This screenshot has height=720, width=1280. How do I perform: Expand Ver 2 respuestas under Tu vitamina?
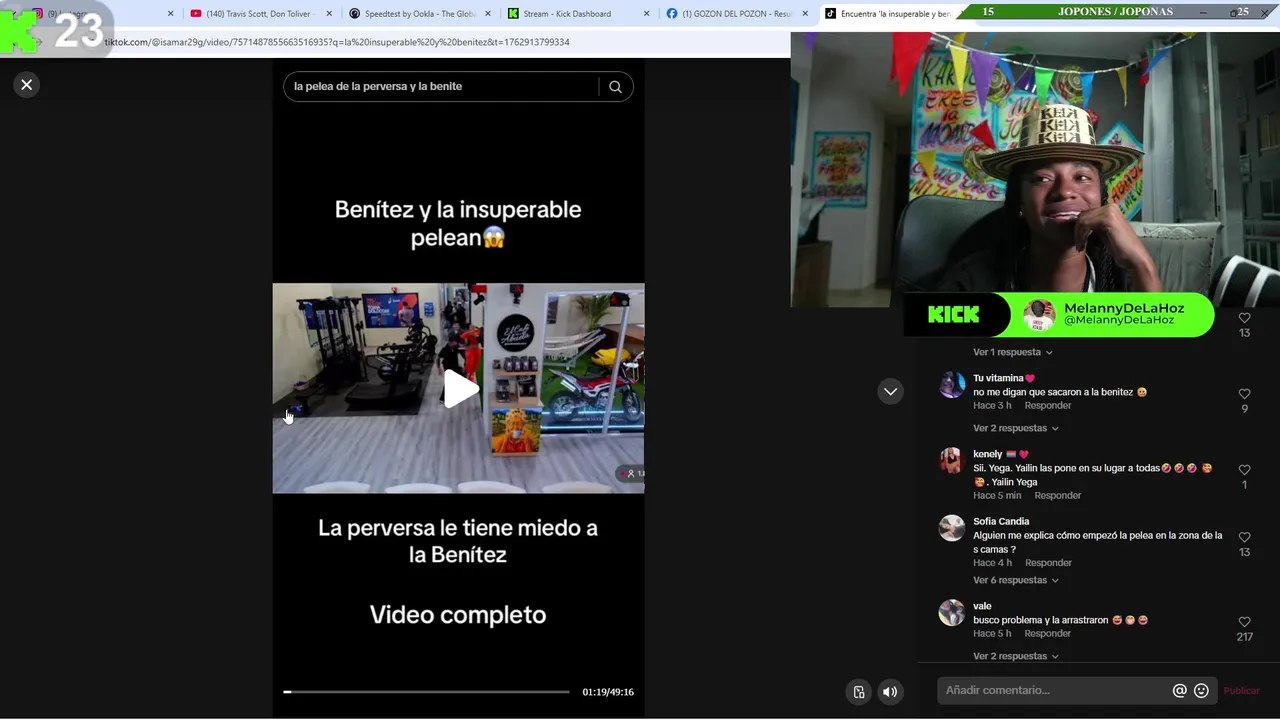tap(1016, 428)
